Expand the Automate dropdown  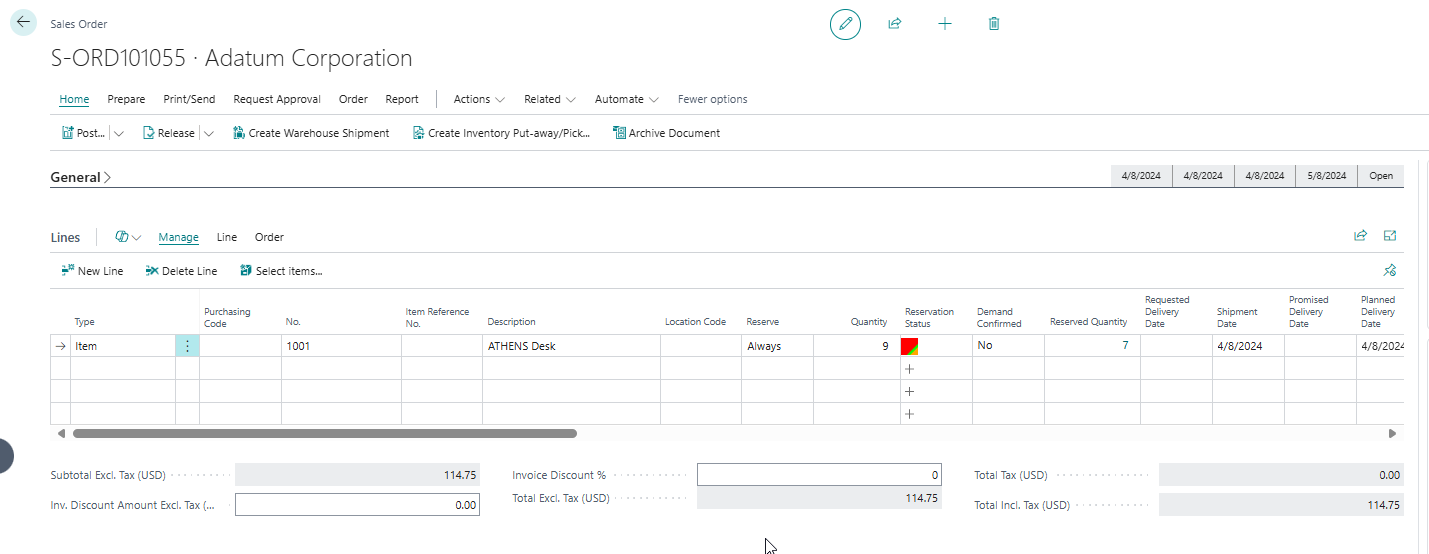pos(627,99)
